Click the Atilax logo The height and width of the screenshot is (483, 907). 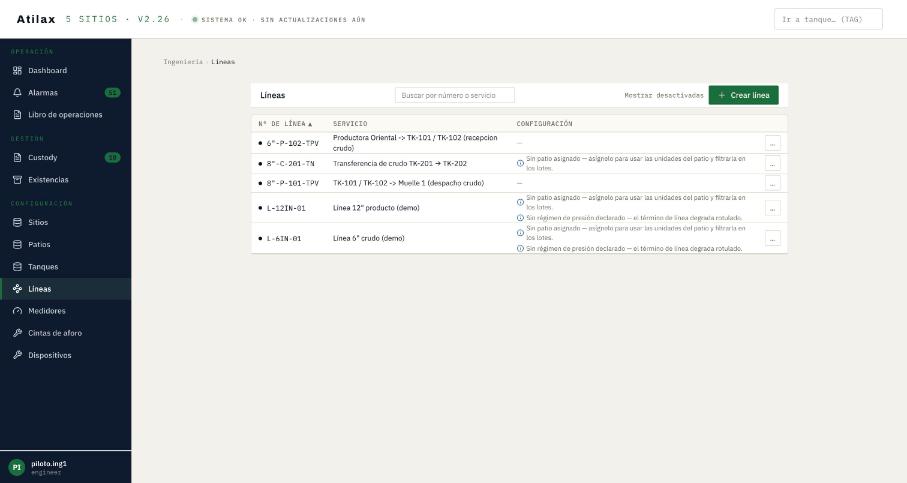coord(36,19)
